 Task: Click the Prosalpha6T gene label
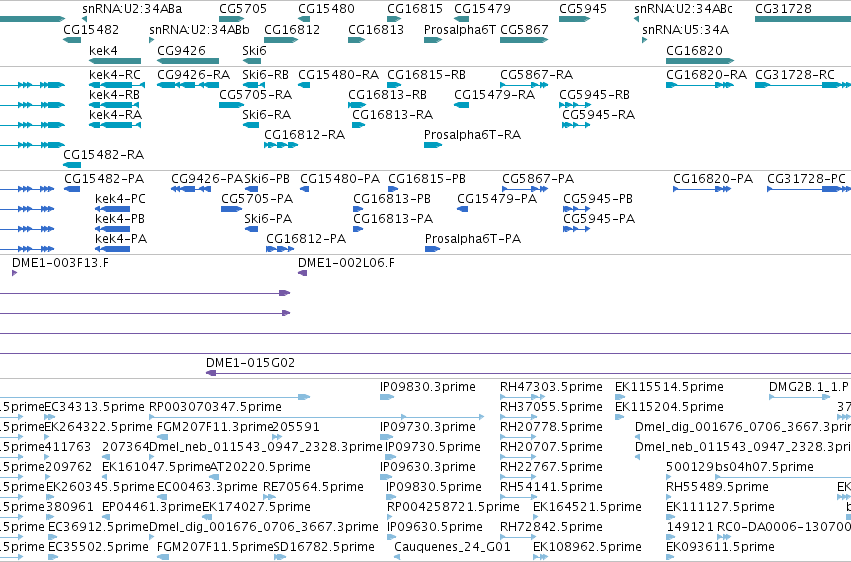(x=460, y=29)
